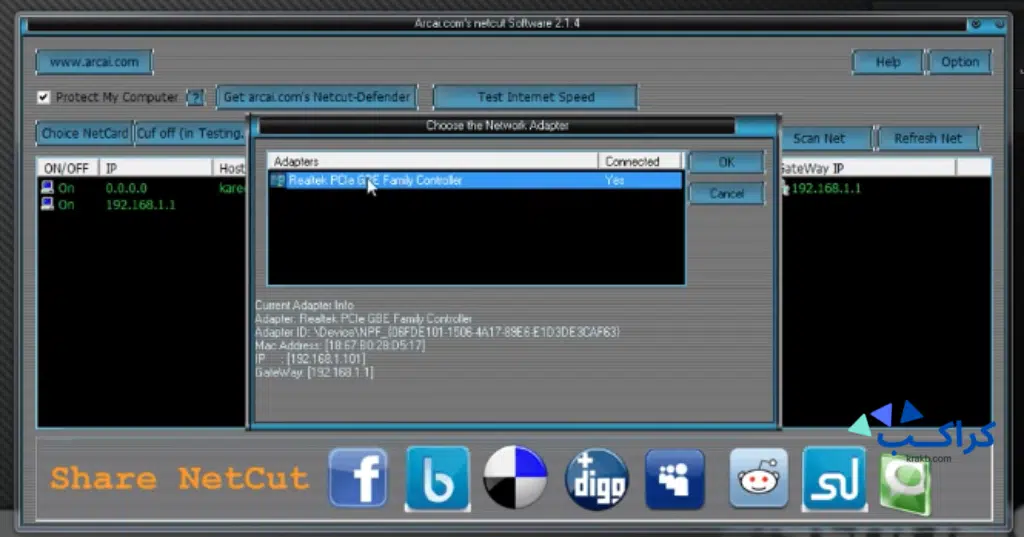Image resolution: width=1024 pixels, height=537 pixels.
Task: Click On status for 0.0.0.0 row
Action: pos(66,188)
